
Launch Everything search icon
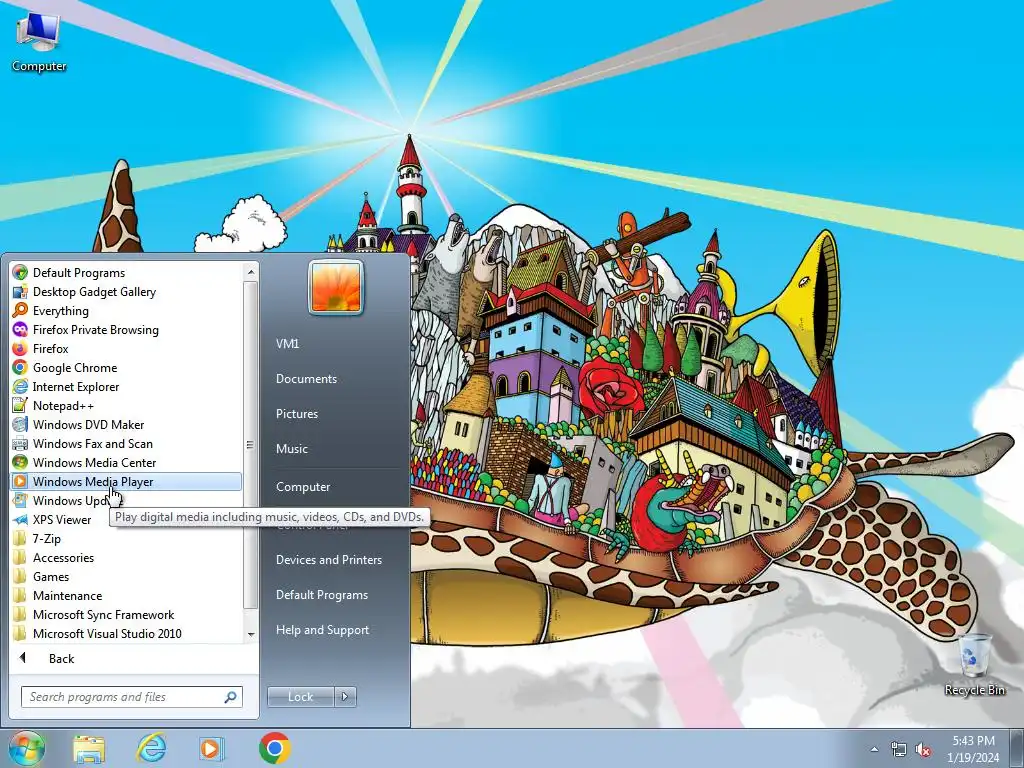click(20, 310)
